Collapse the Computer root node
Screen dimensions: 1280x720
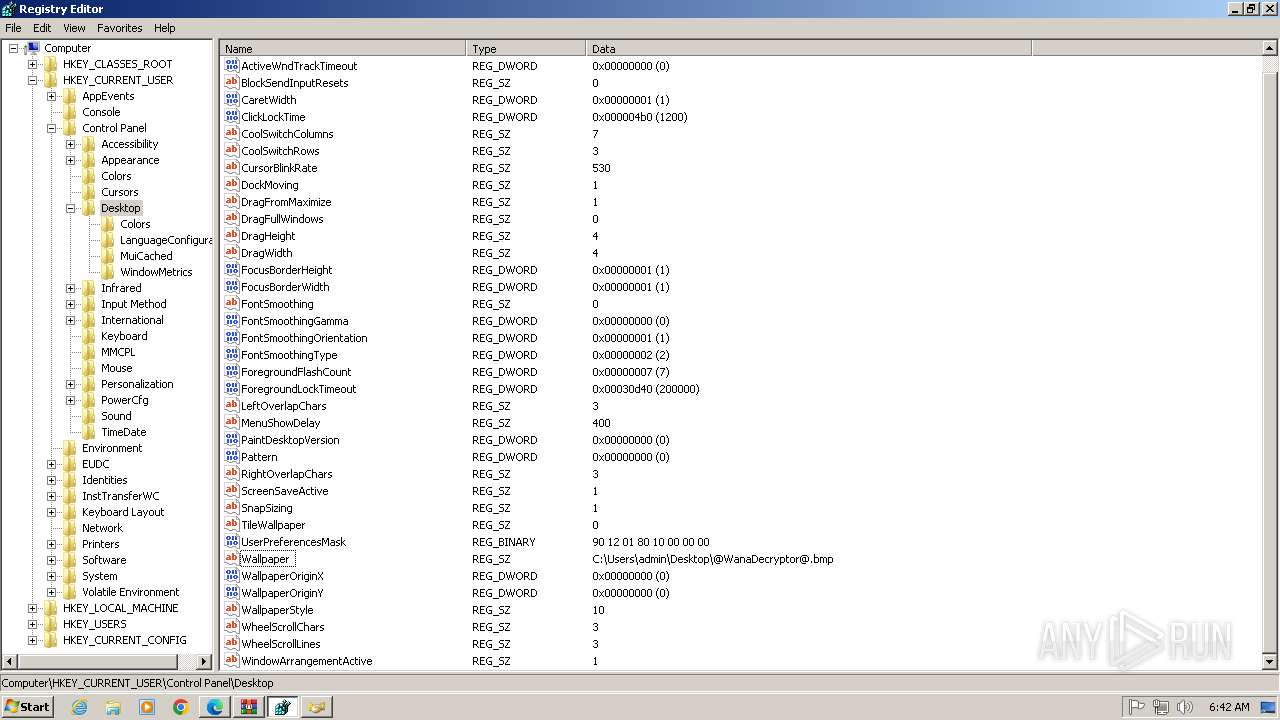pos(13,48)
